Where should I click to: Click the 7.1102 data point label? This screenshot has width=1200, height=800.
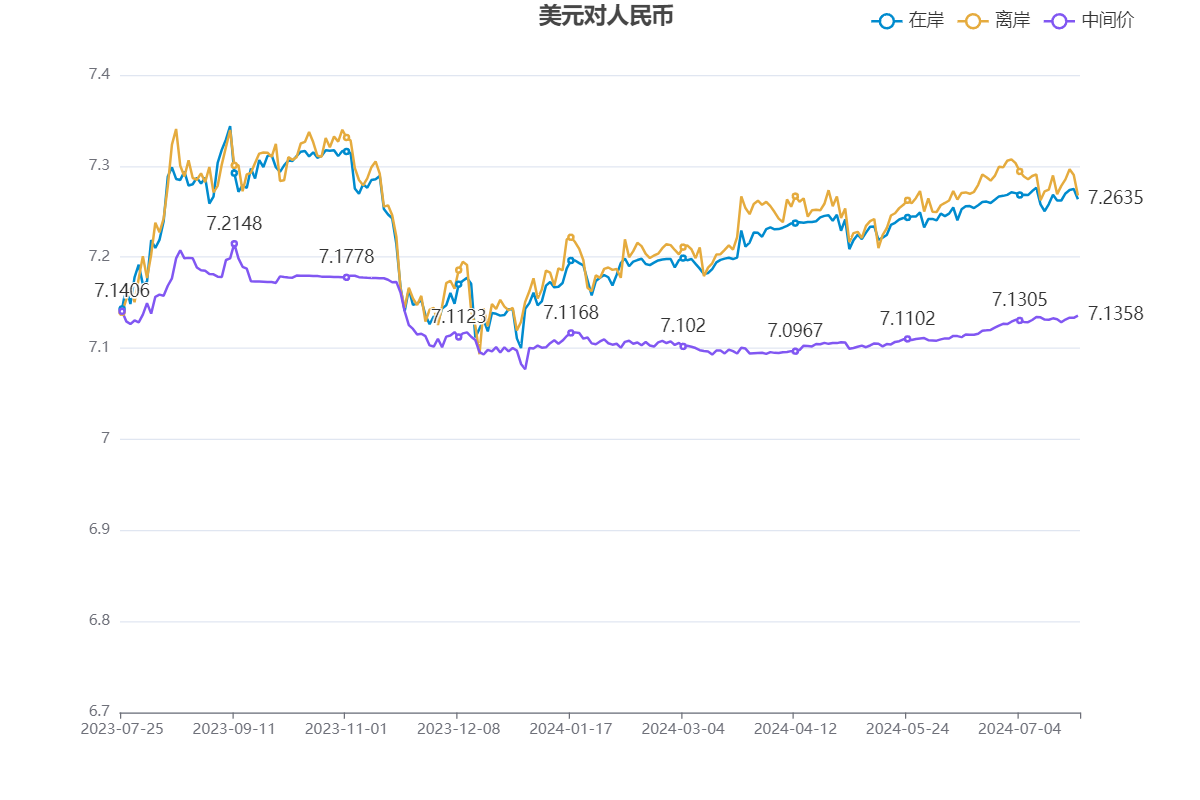907,319
